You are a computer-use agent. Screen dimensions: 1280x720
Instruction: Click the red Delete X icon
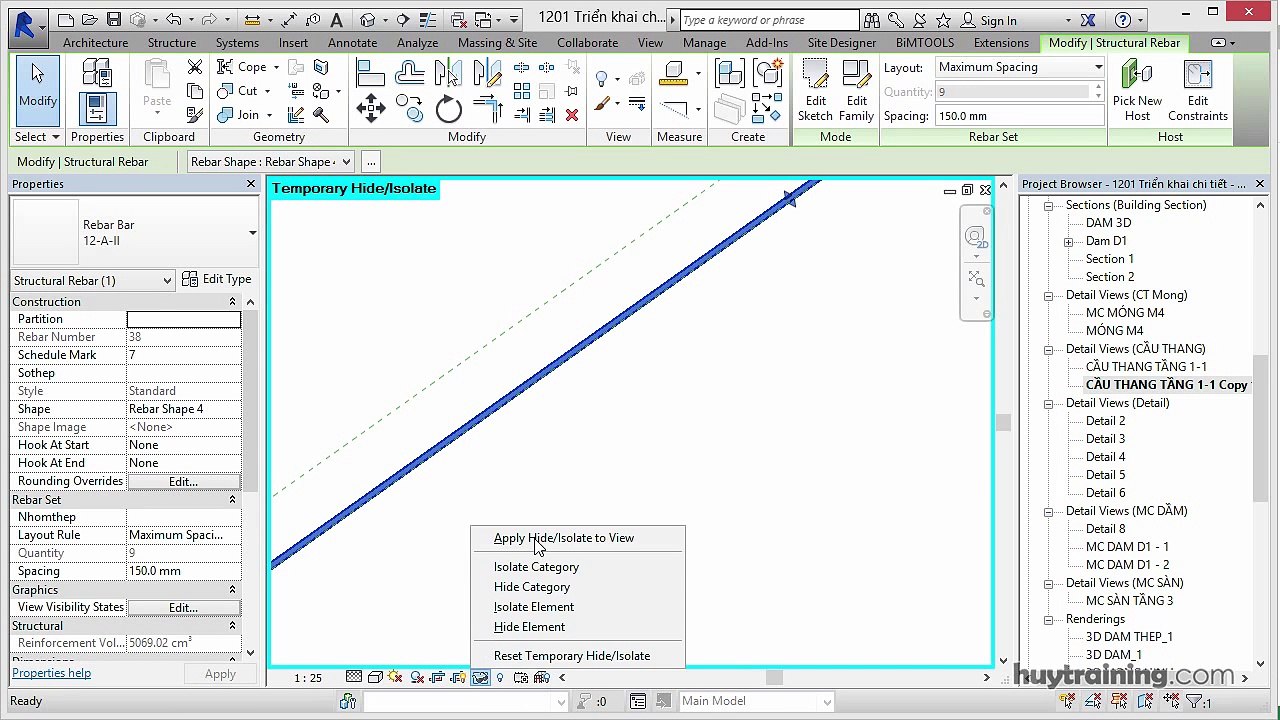click(571, 115)
